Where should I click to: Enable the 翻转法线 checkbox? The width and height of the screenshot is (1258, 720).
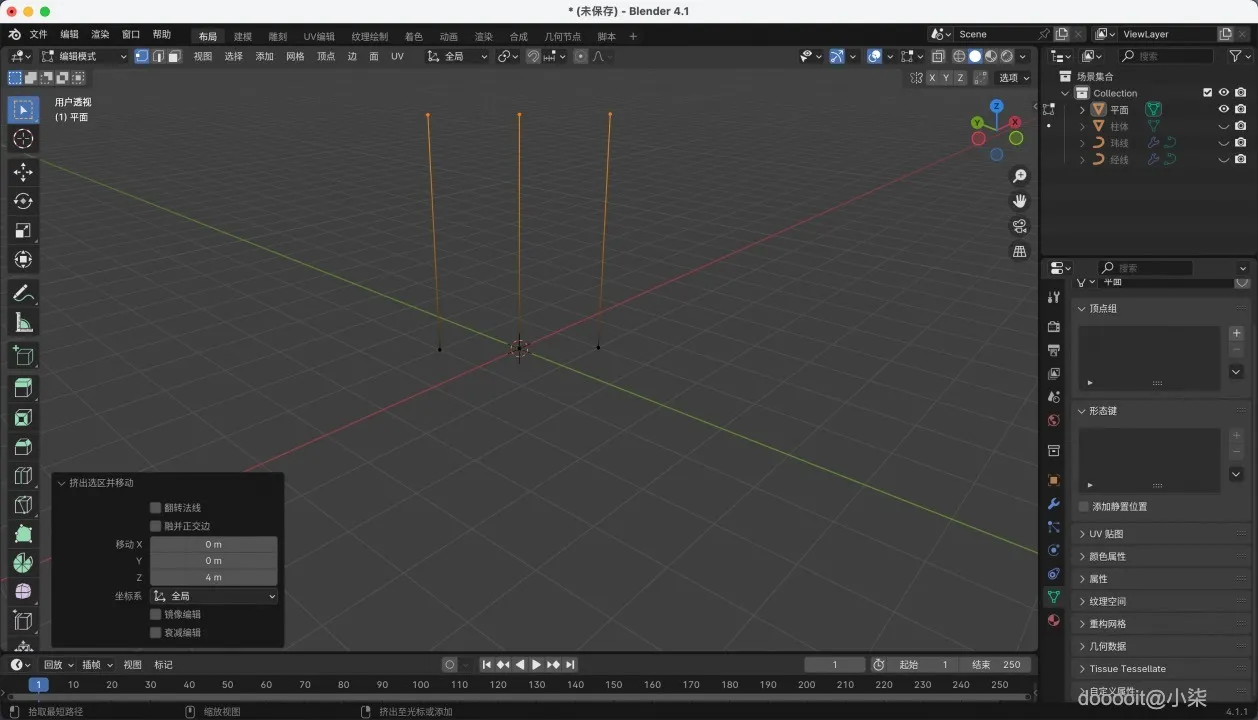tap(155, 508)
